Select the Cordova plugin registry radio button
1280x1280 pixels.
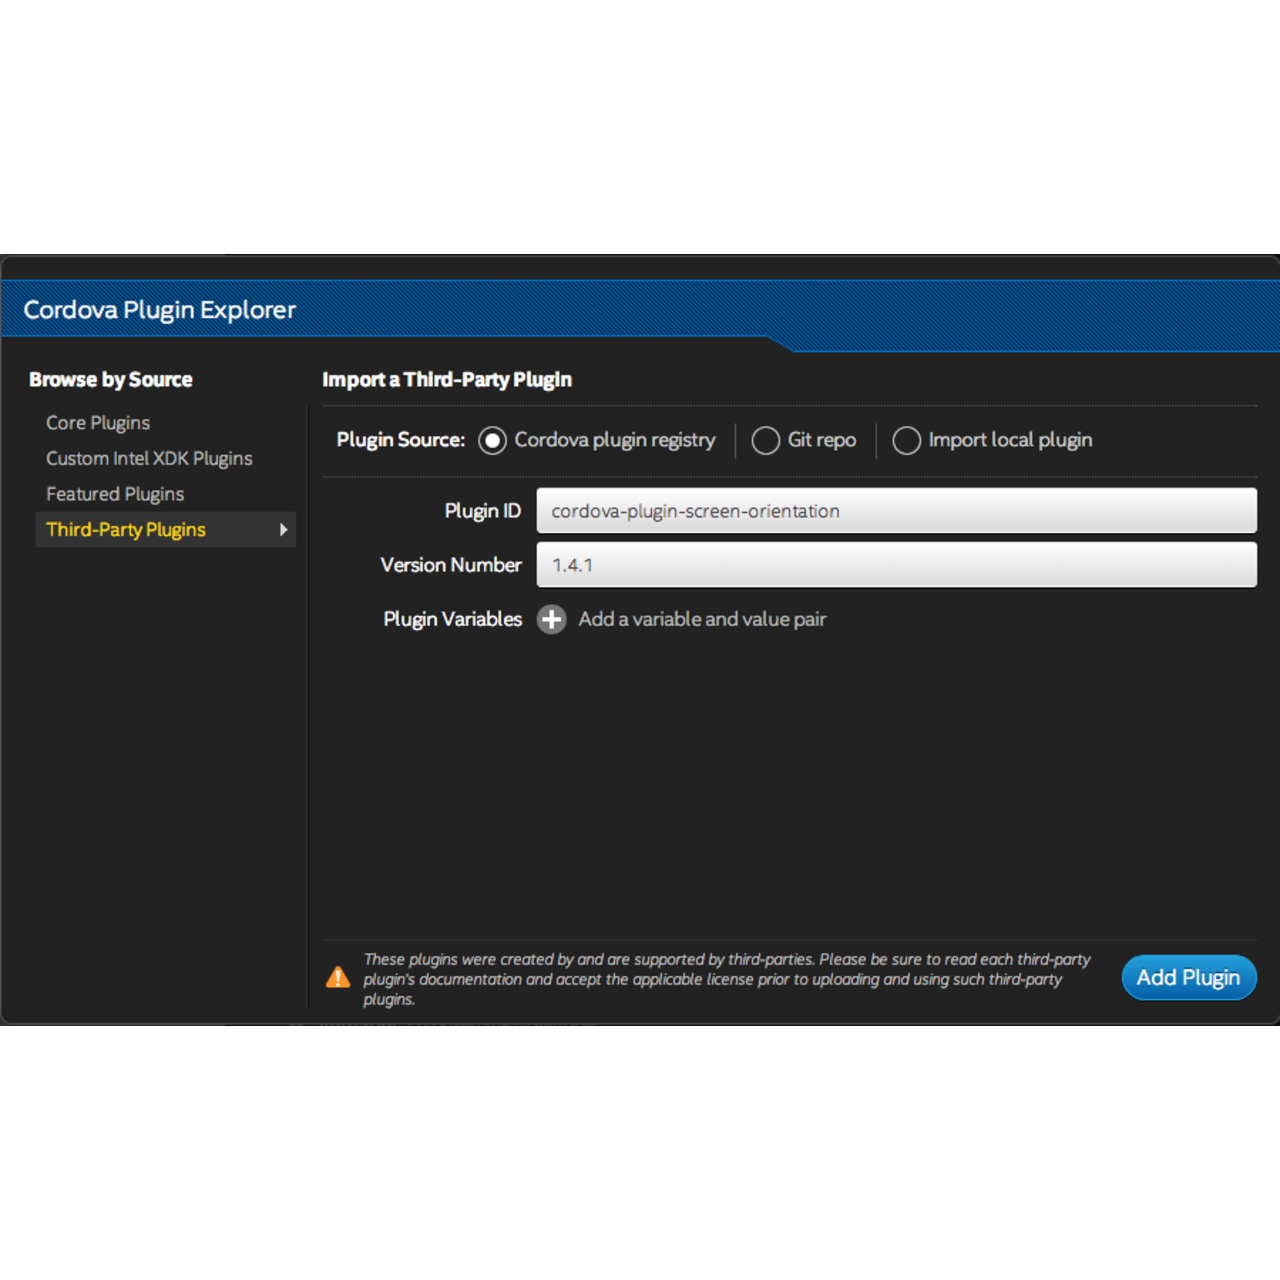tap(492, 441)
